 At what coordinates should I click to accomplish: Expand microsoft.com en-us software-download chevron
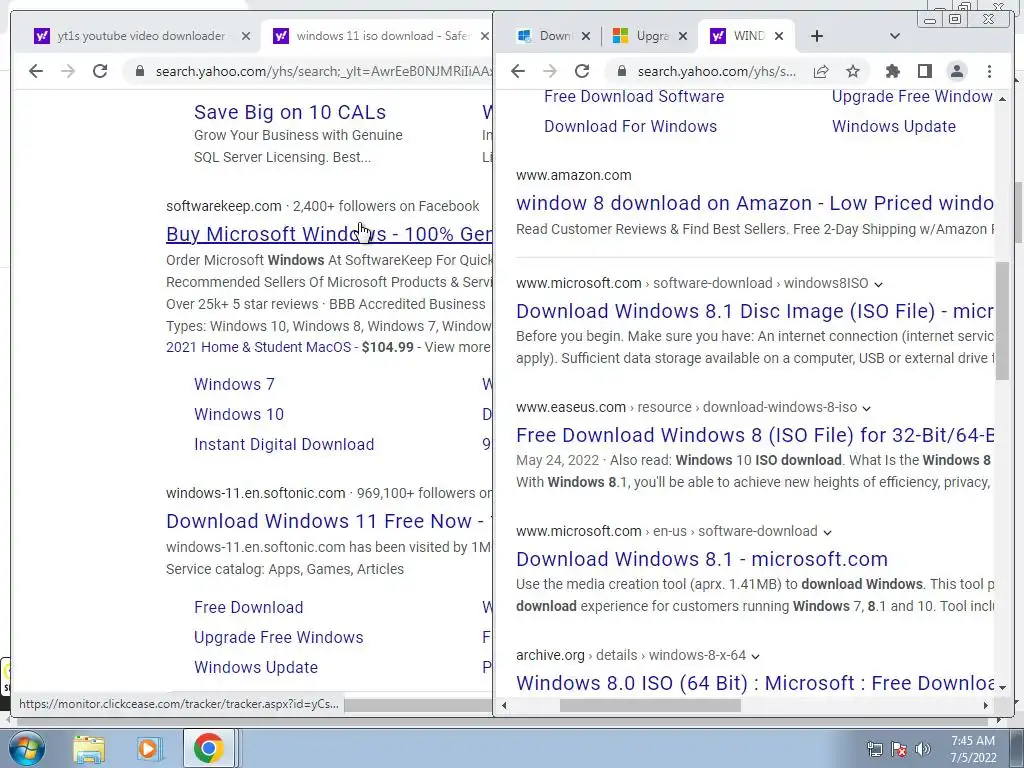[x=827, y=532]
